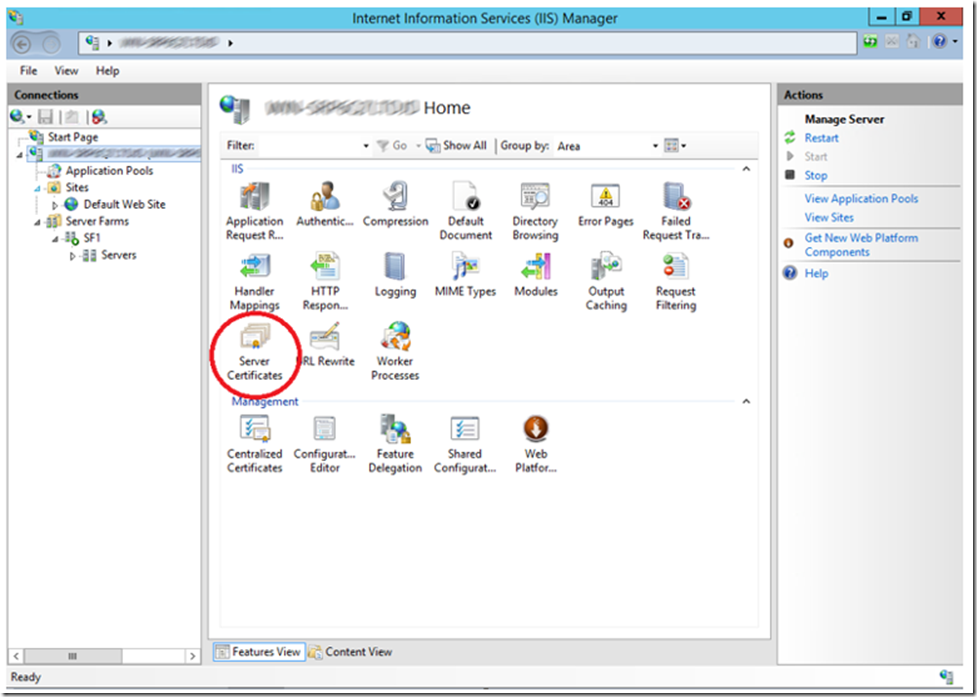977x697 pixels.
Task: Open Centralized Certificates management
Action: [254, 443]
